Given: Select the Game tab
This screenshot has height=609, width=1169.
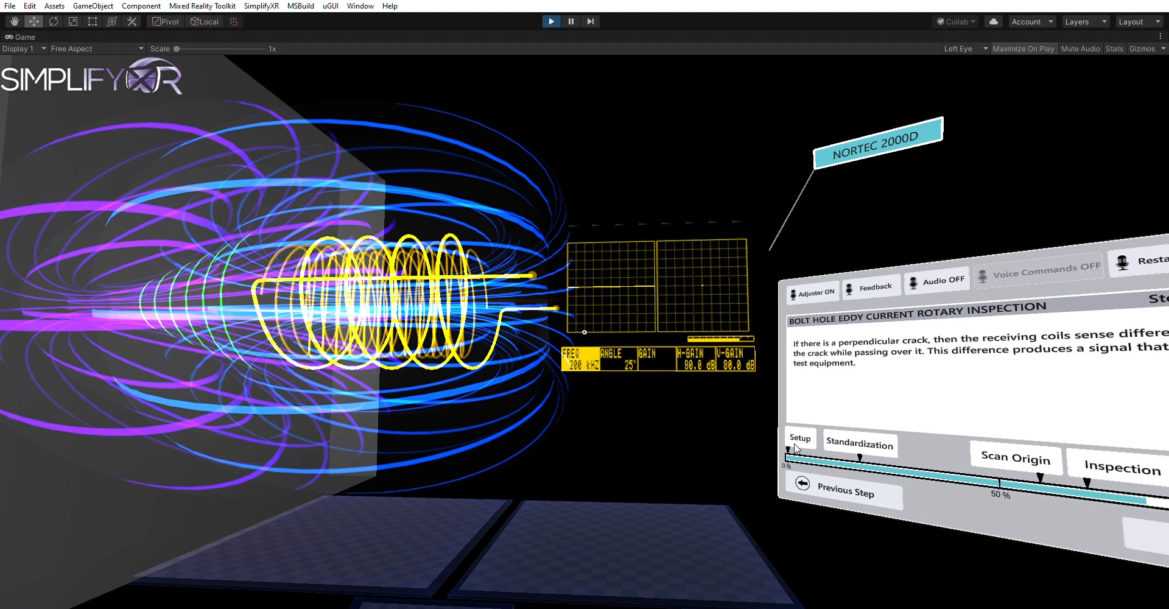Looking at the screenshot, I should [19, 37].
